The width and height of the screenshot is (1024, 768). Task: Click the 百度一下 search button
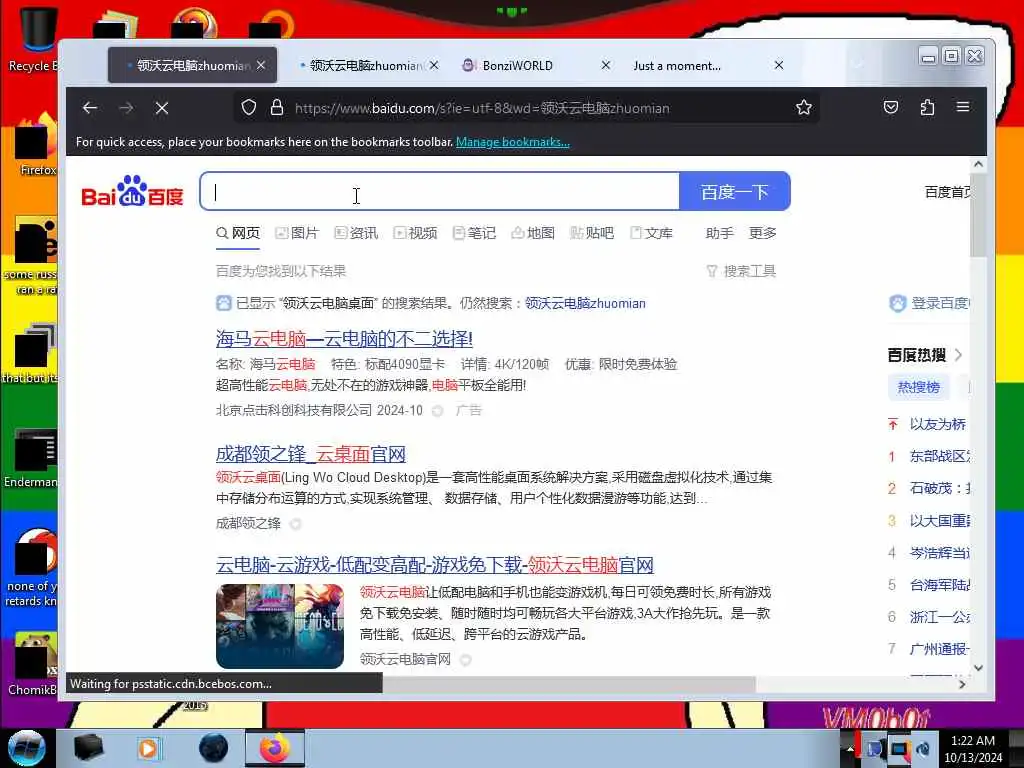(x=735, y=191)
